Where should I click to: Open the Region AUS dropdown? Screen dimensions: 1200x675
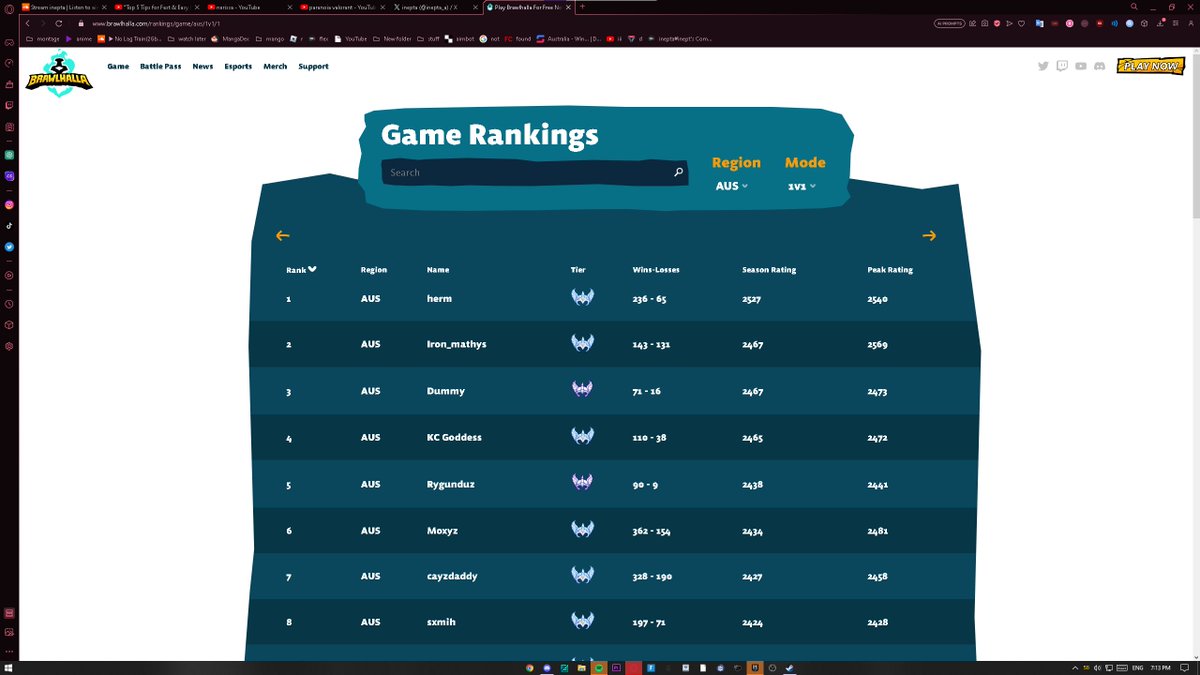coord(732,186)
